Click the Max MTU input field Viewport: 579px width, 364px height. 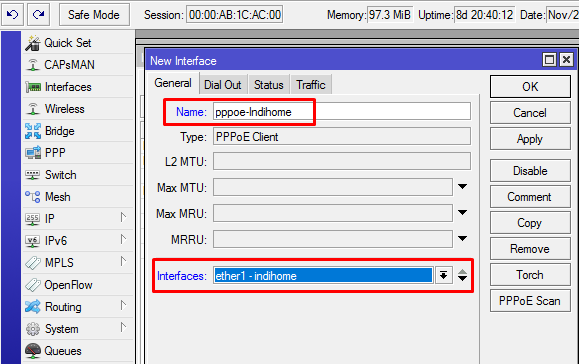[x=333, y=187]
